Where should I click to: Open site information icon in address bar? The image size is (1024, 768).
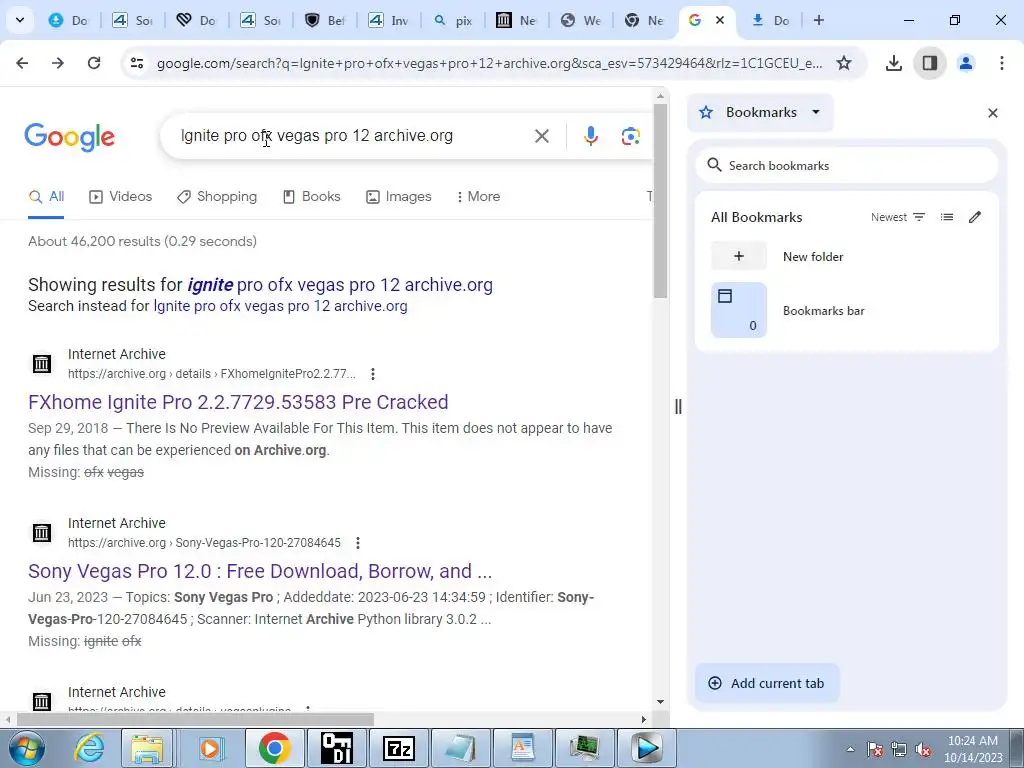[137, 63]
